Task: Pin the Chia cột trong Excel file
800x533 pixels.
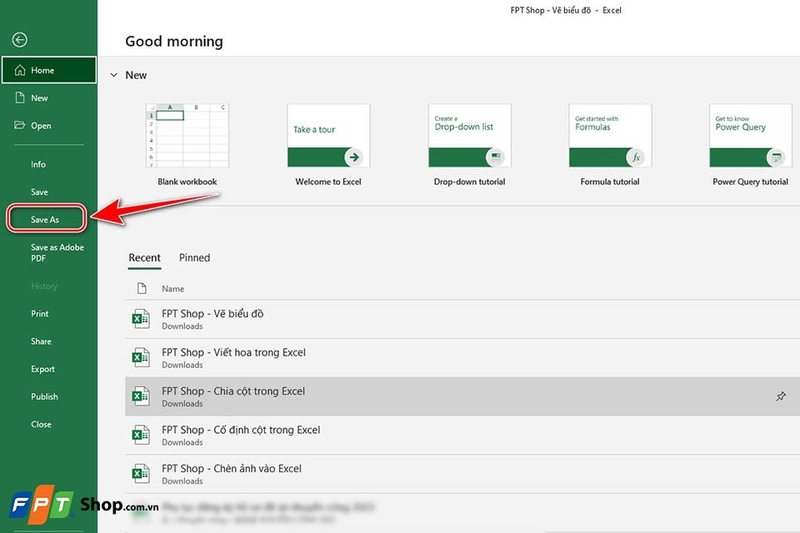Action: click(781, 396)
